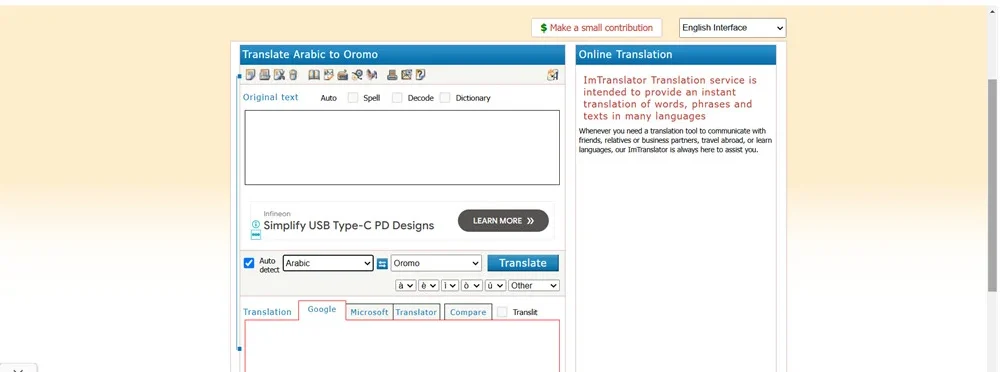
Task: Click the font size icon at toolbar right
Action: (x=552, y=75)
